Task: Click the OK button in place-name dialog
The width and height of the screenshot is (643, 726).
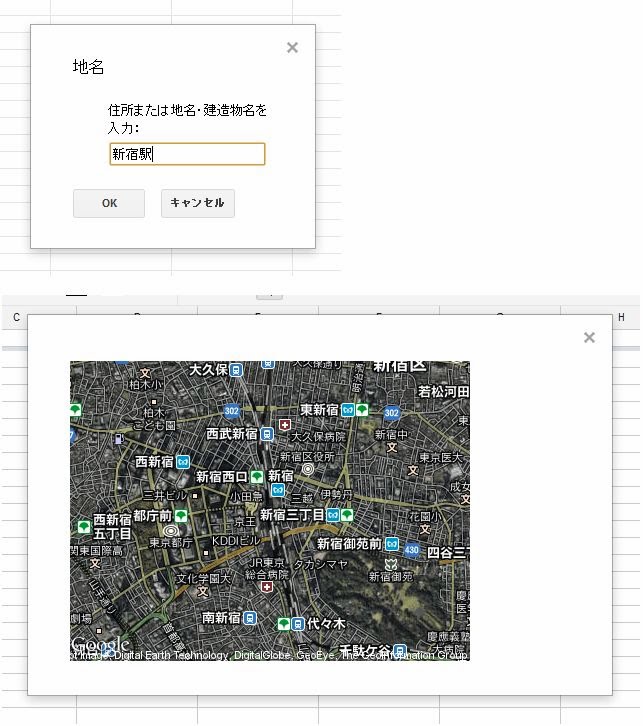Action: (109, 203)
